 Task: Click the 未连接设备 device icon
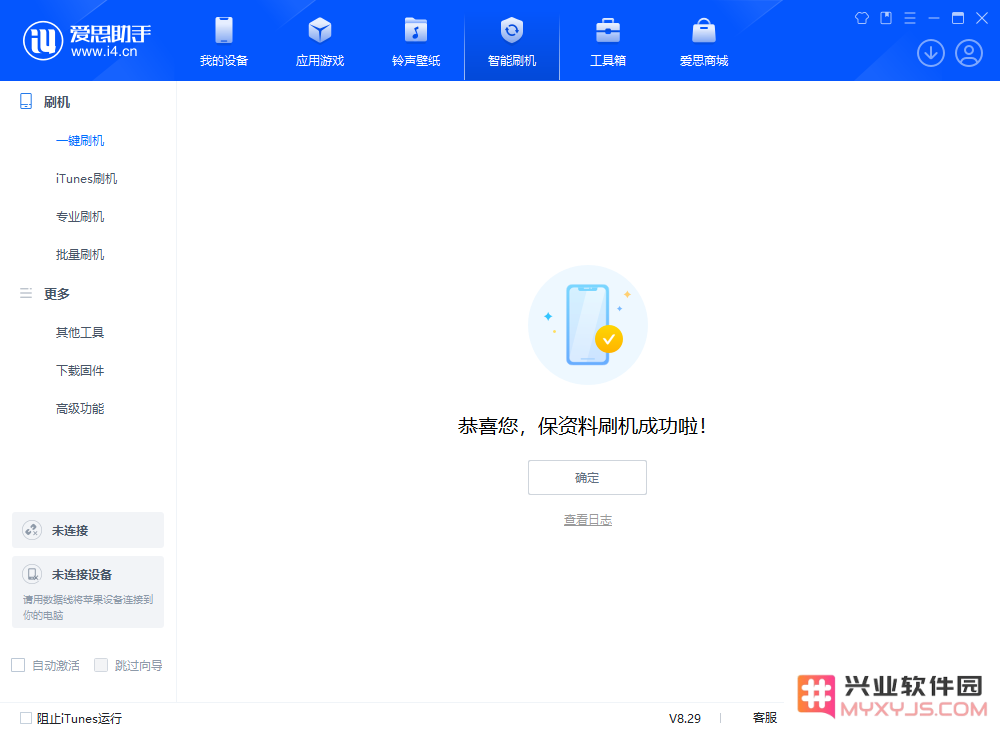click(32, 574)
